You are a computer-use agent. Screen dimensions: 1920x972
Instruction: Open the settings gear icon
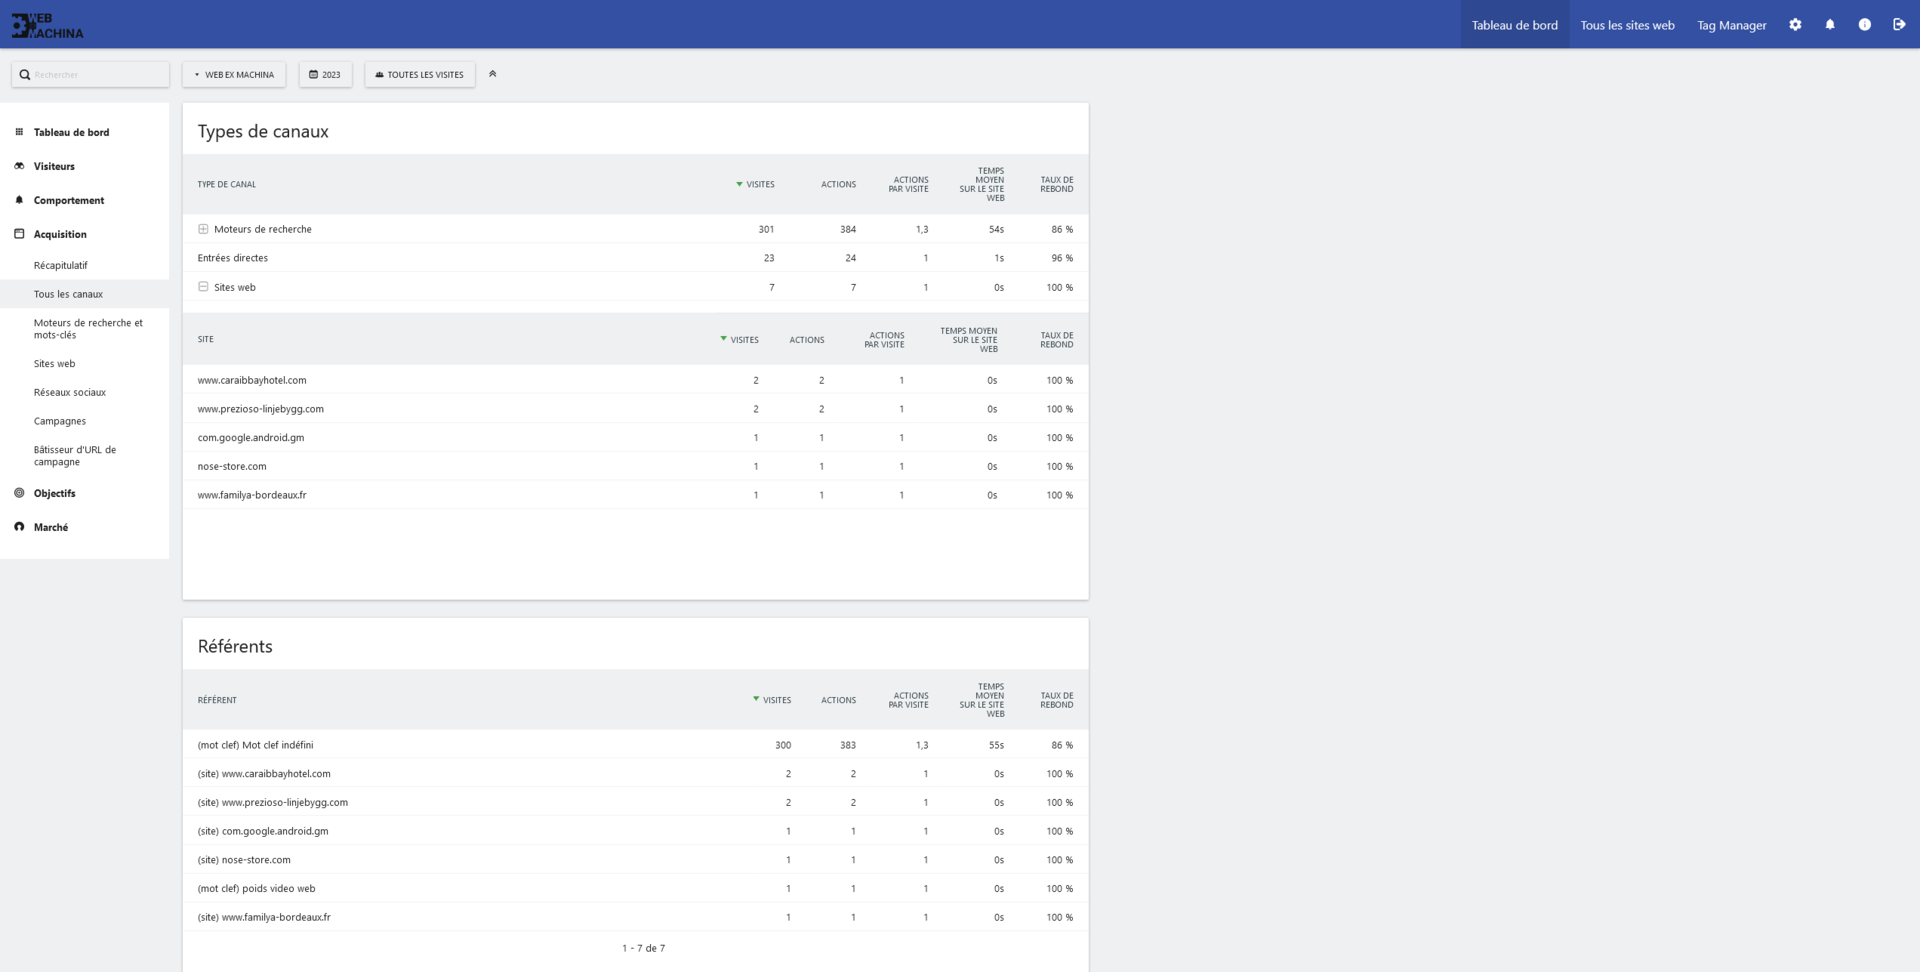point(1795,25)
